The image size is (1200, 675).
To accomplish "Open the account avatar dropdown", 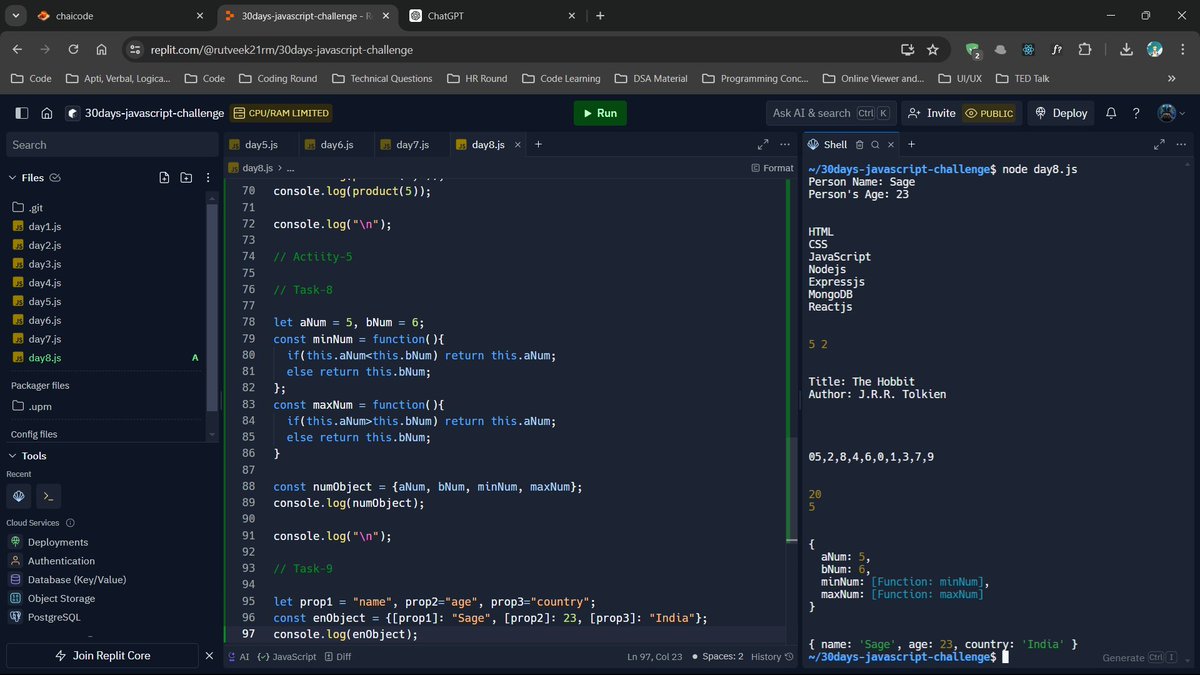I will [x=1171, y=113].
